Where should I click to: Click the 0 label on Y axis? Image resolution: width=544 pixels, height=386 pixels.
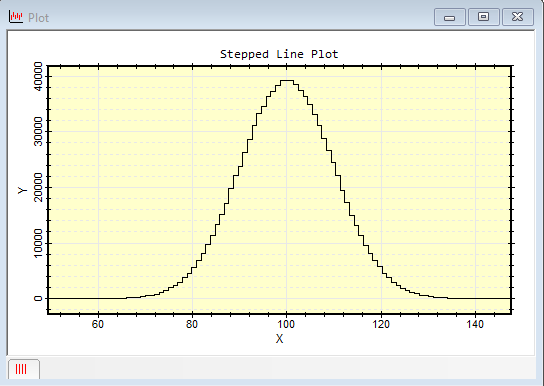point(38,298)
